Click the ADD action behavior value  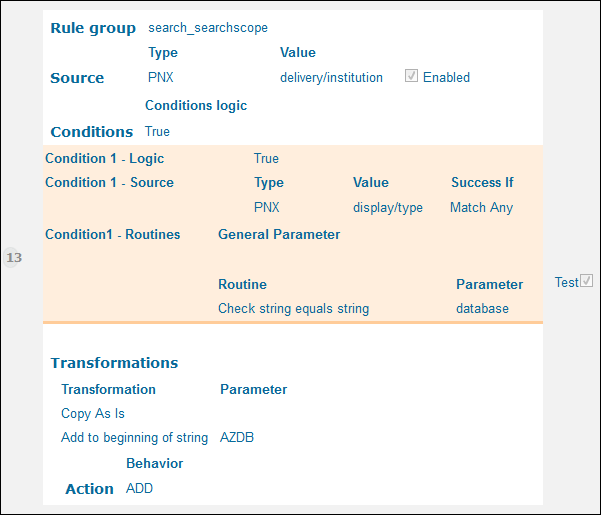pyautogui.click(x=139, y=488)
